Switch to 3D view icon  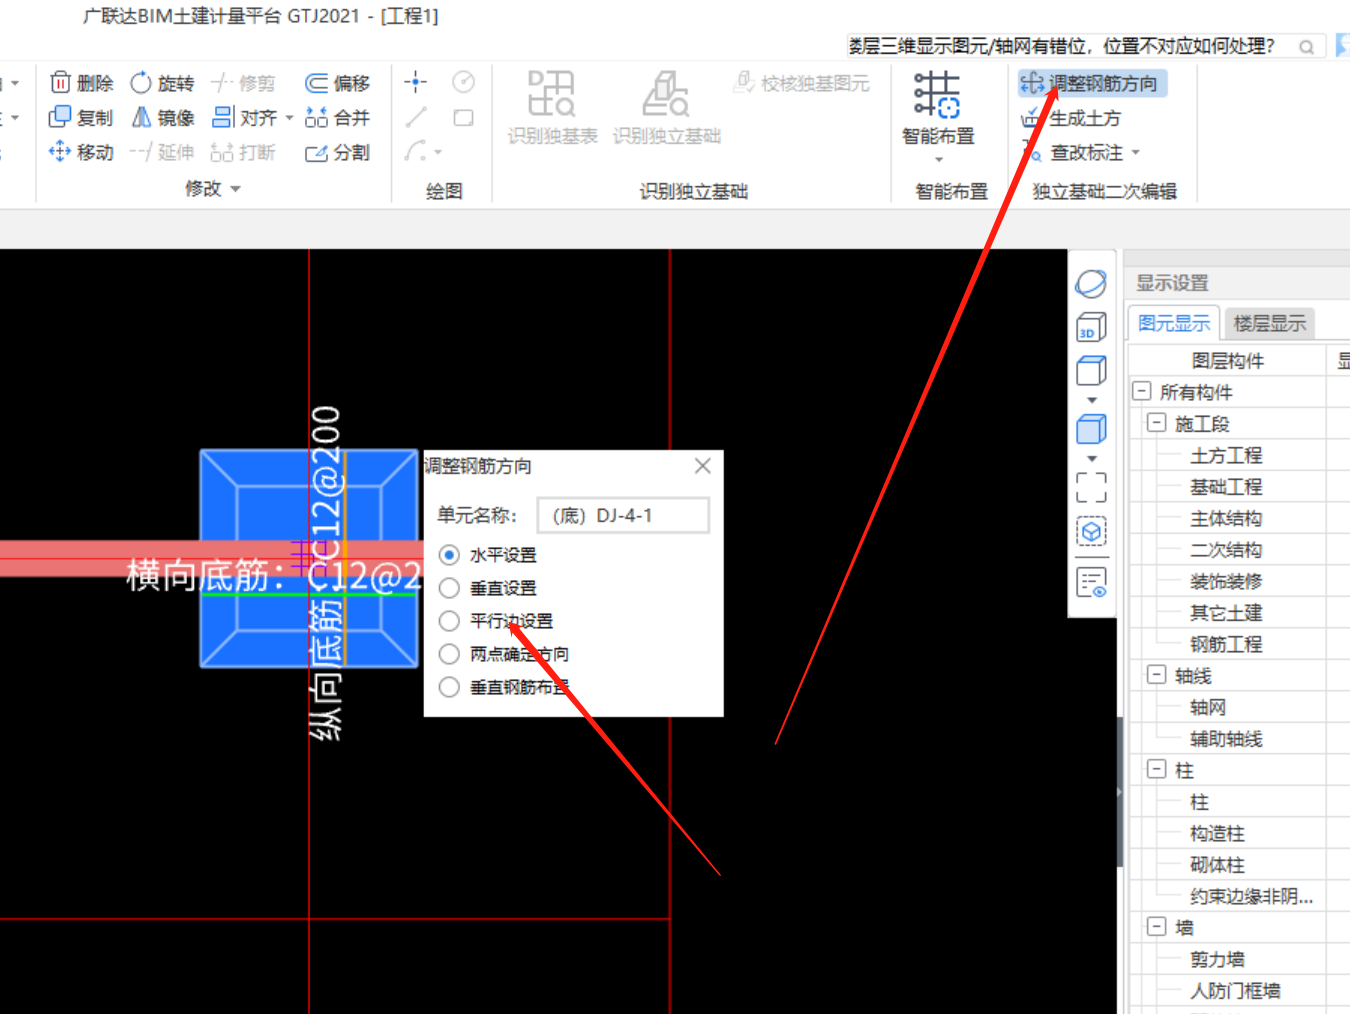point(1091,327)
